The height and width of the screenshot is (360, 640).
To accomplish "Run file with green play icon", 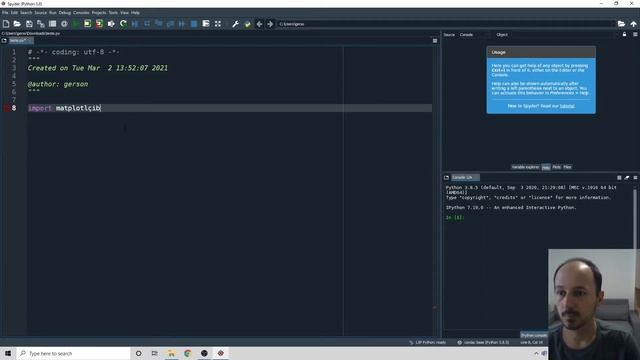I will [x=76, y=24].
